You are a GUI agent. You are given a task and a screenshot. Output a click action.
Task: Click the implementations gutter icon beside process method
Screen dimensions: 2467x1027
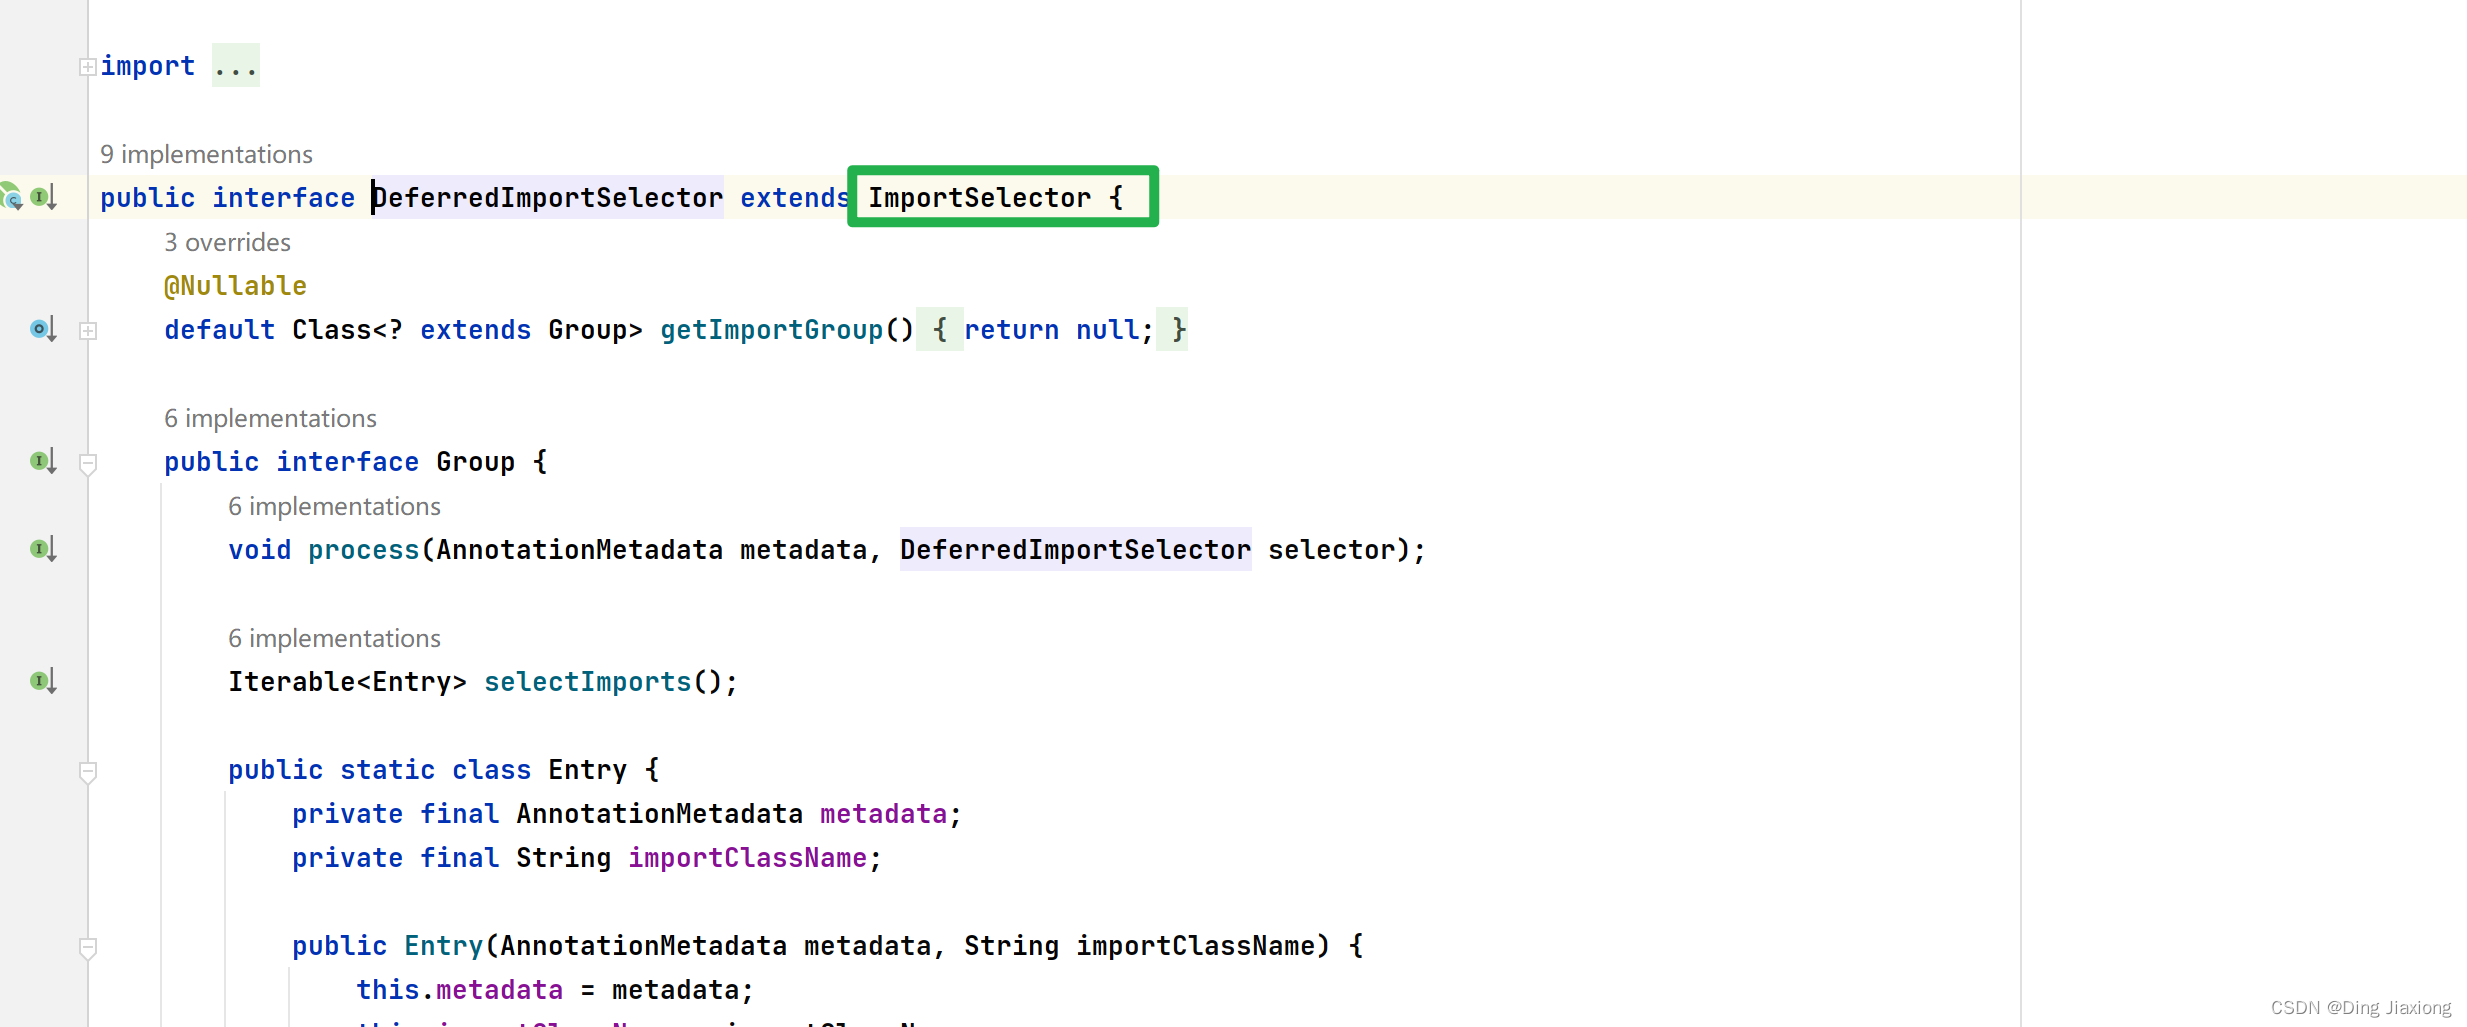[43, 549]
